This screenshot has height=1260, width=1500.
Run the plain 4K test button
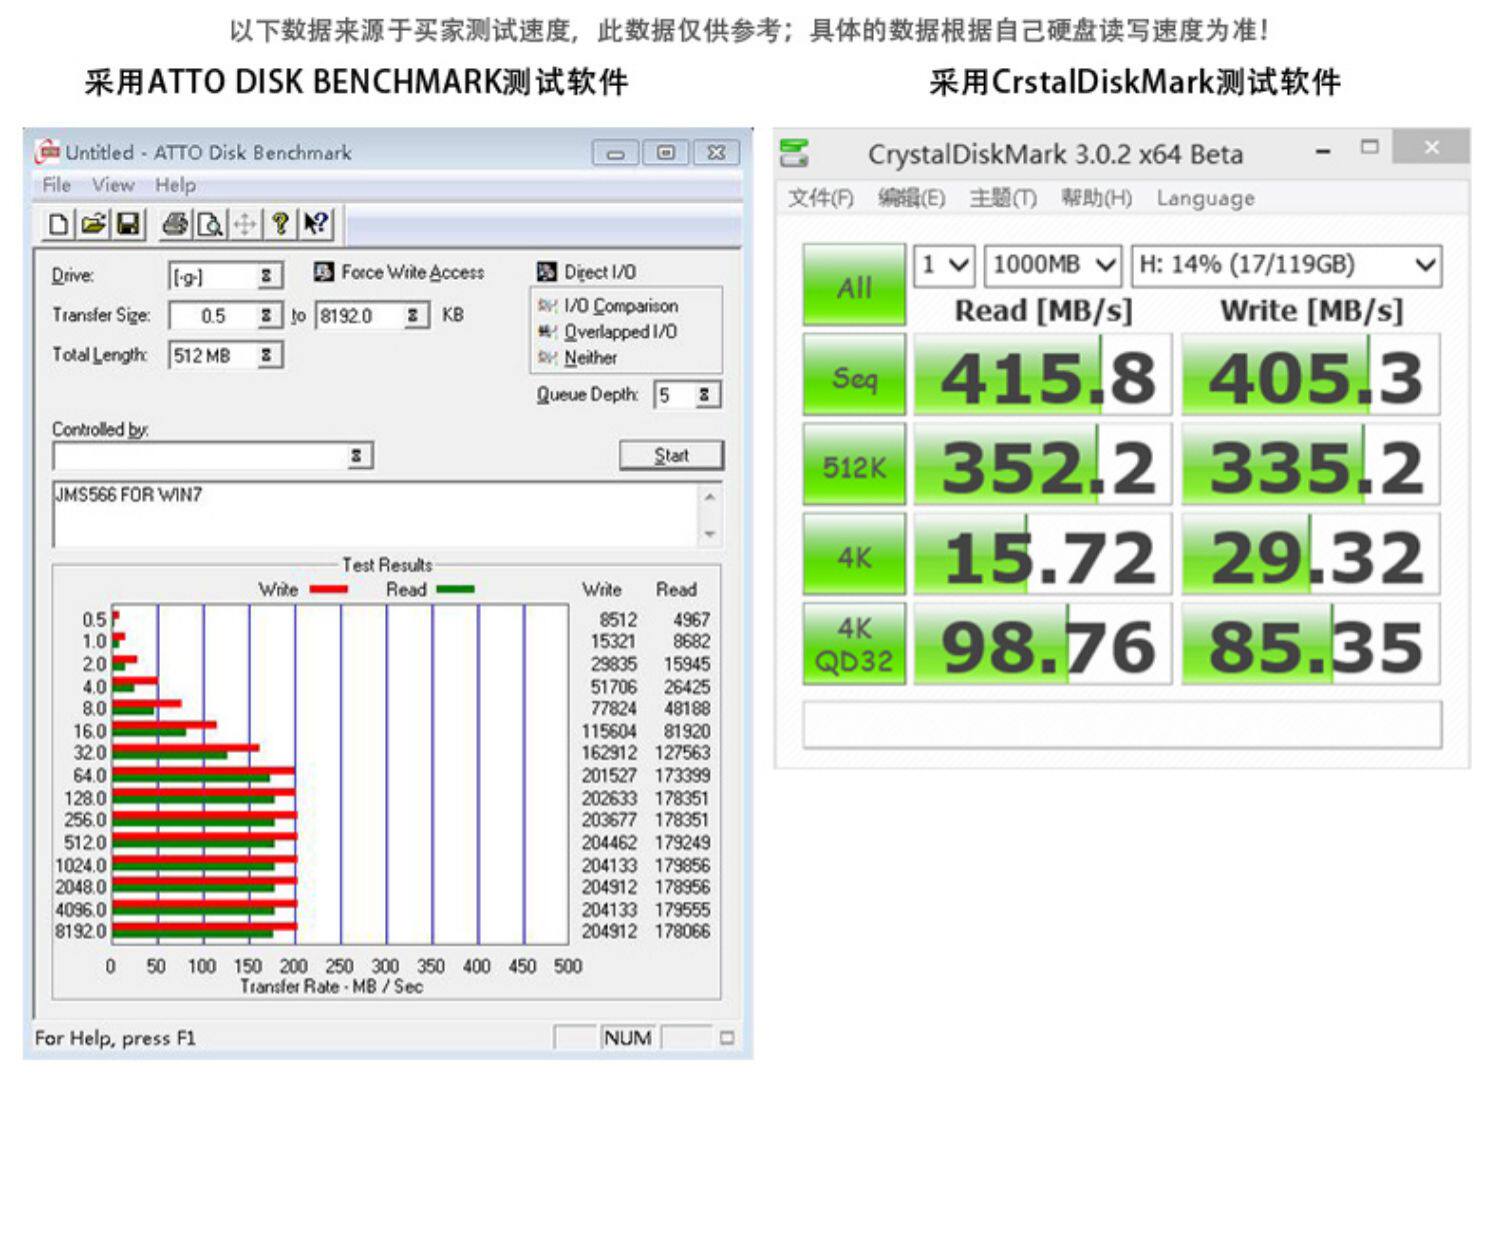(854, 555)
